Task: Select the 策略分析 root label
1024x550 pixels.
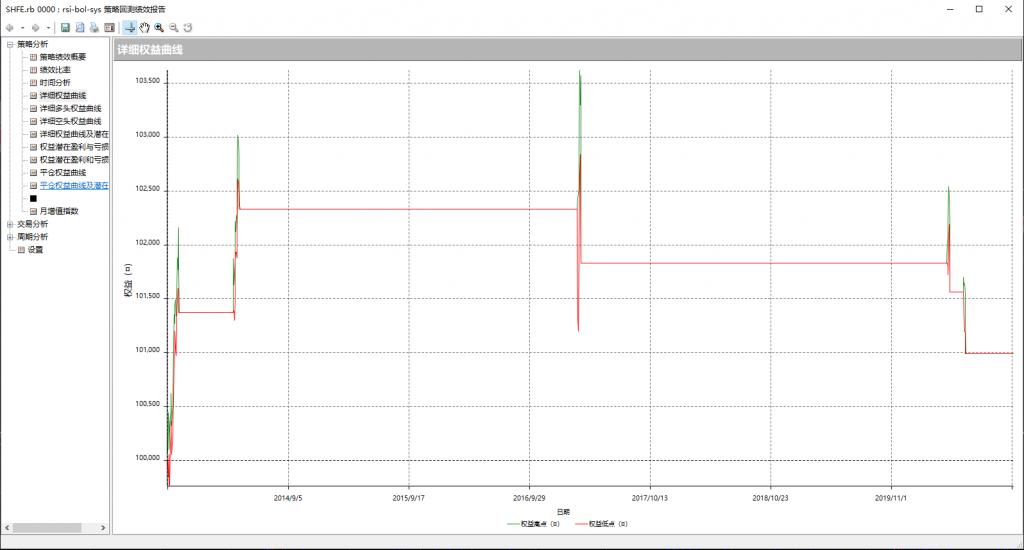Action: (33, 44)
